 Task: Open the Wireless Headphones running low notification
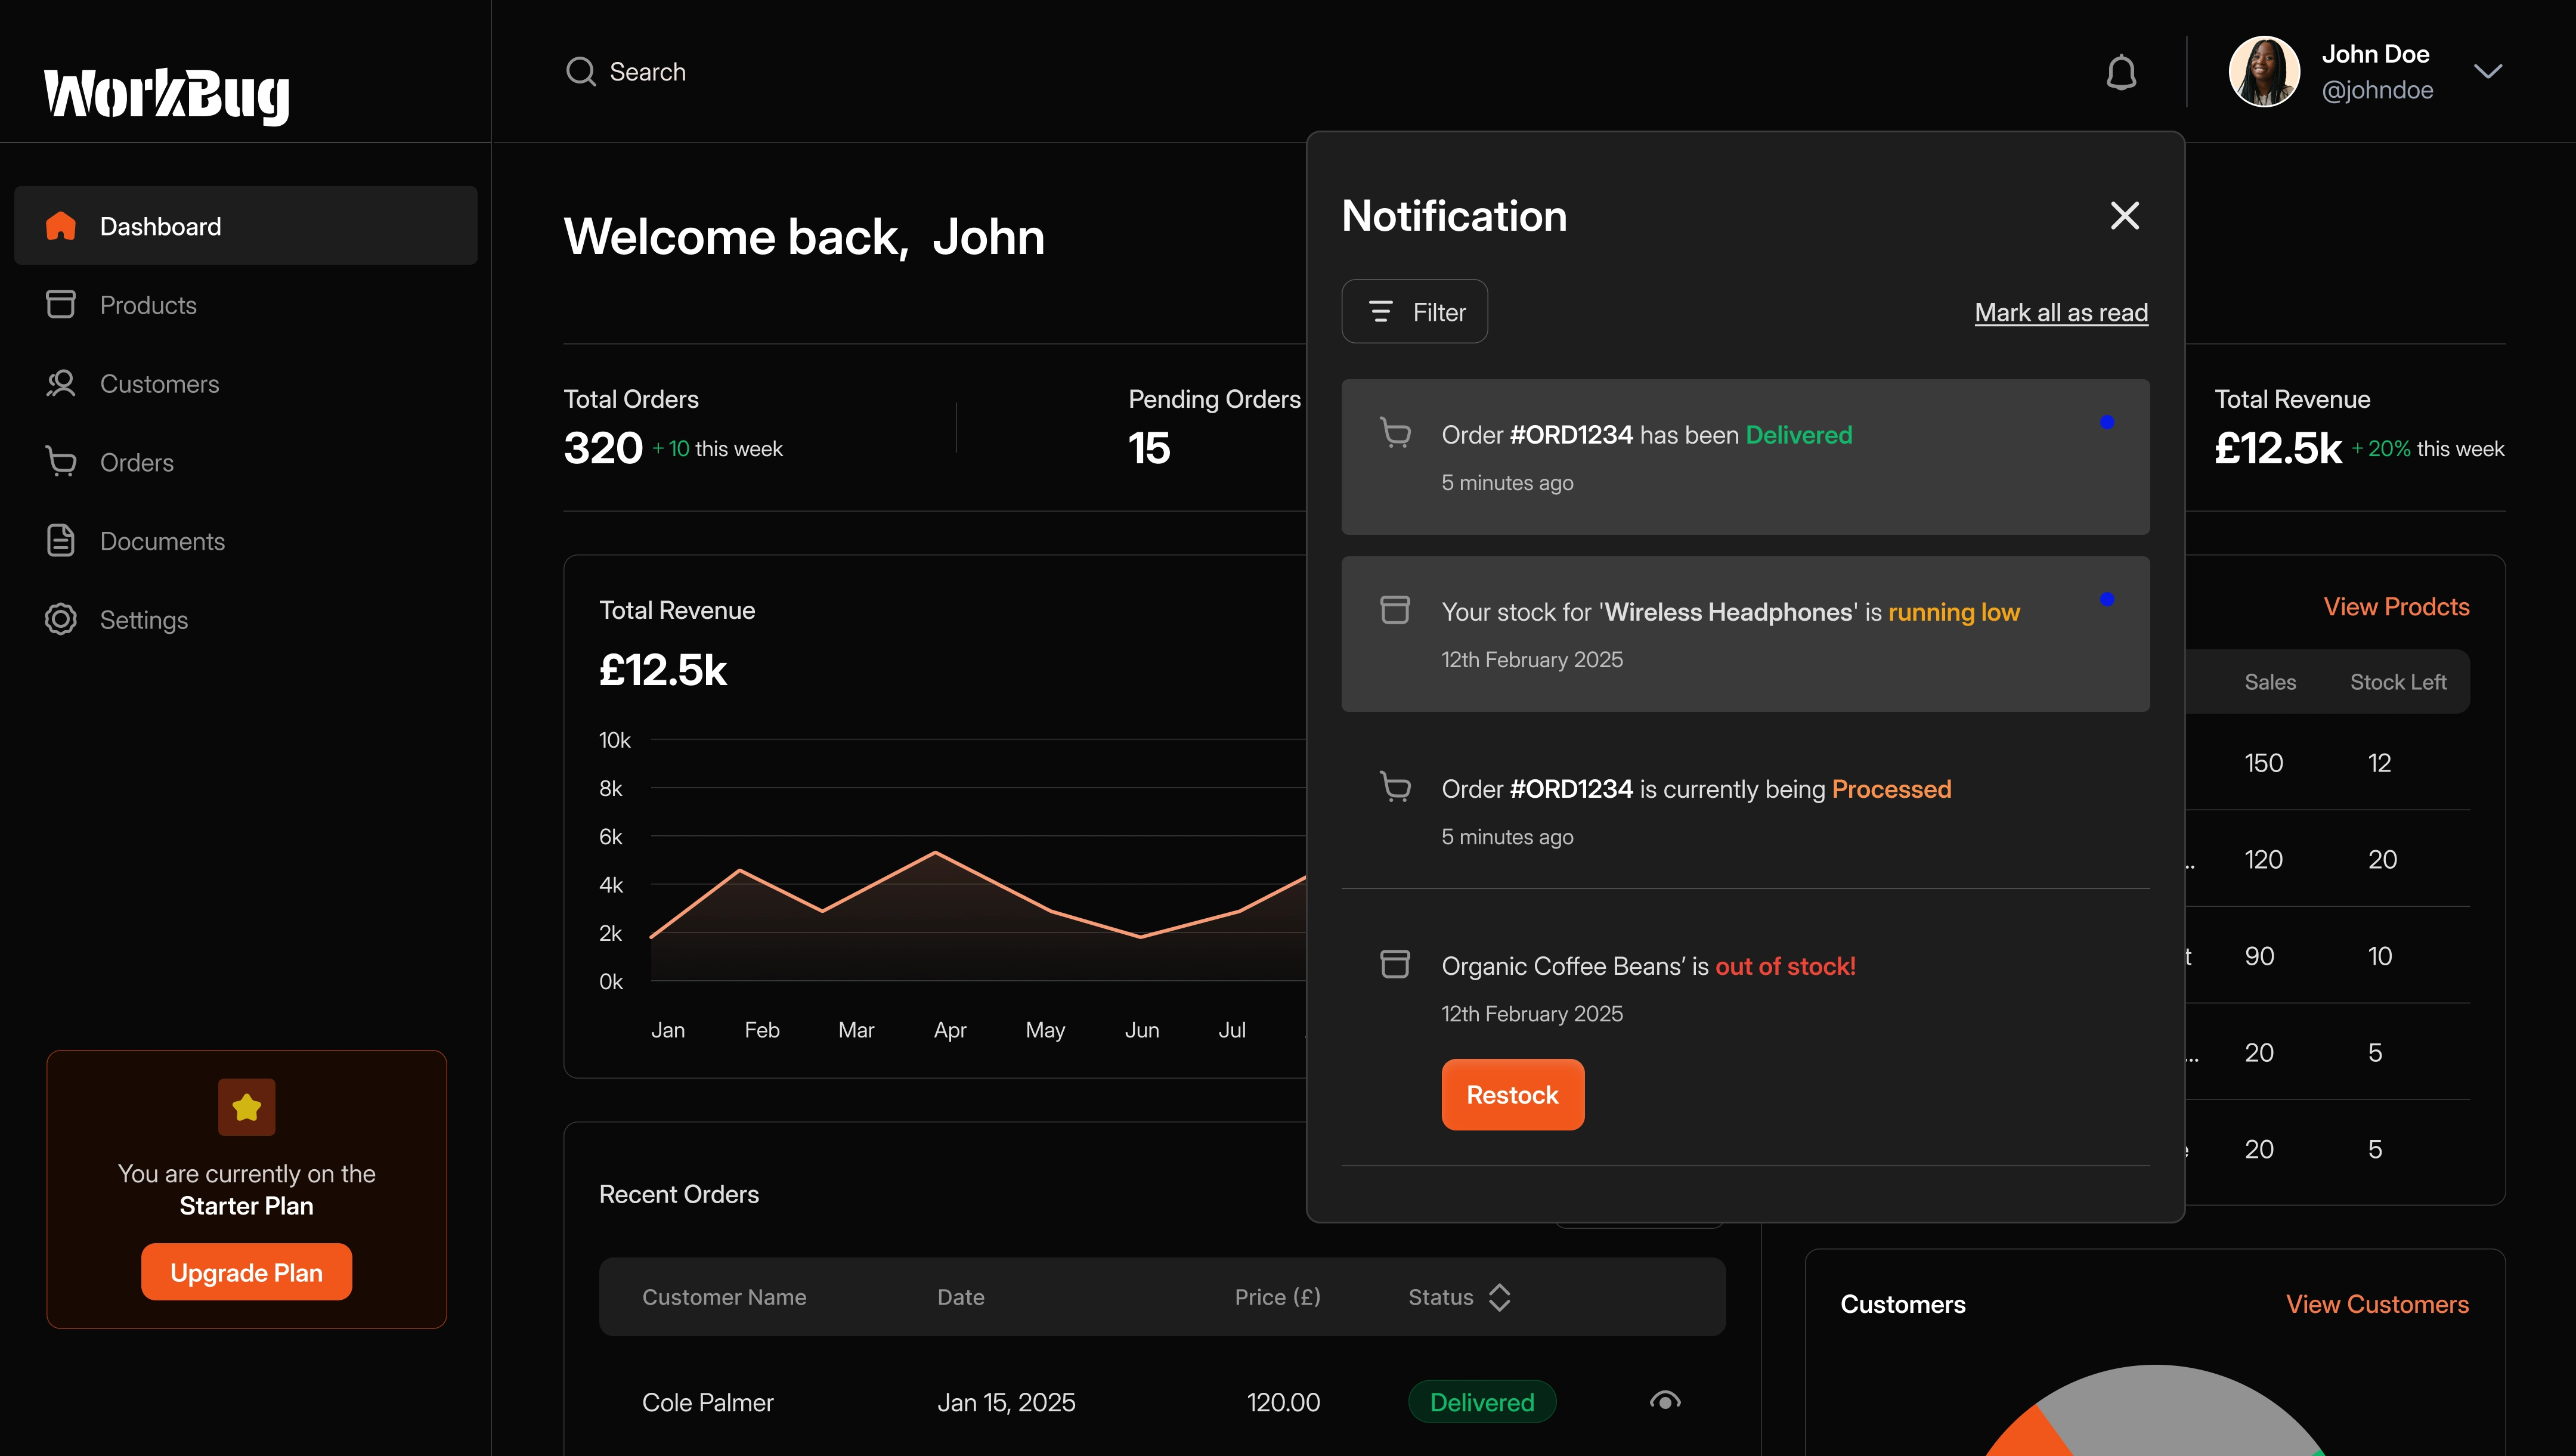[1745, 634]
